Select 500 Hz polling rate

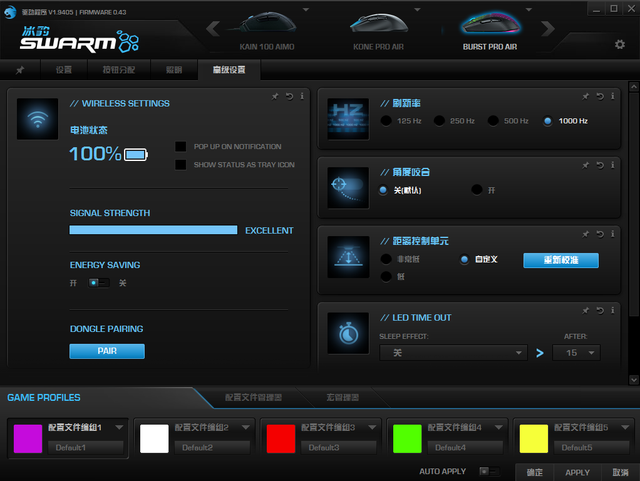click(493, 121)
